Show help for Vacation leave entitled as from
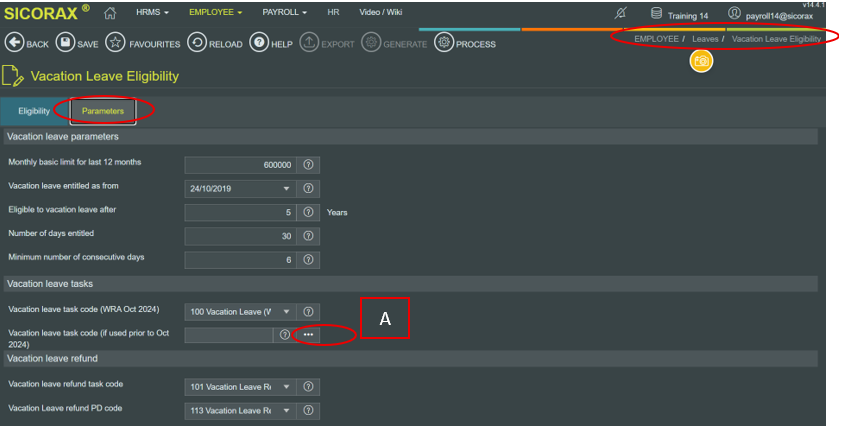The image size is (842, 427). pyautogui.click(x=308, y=189)
